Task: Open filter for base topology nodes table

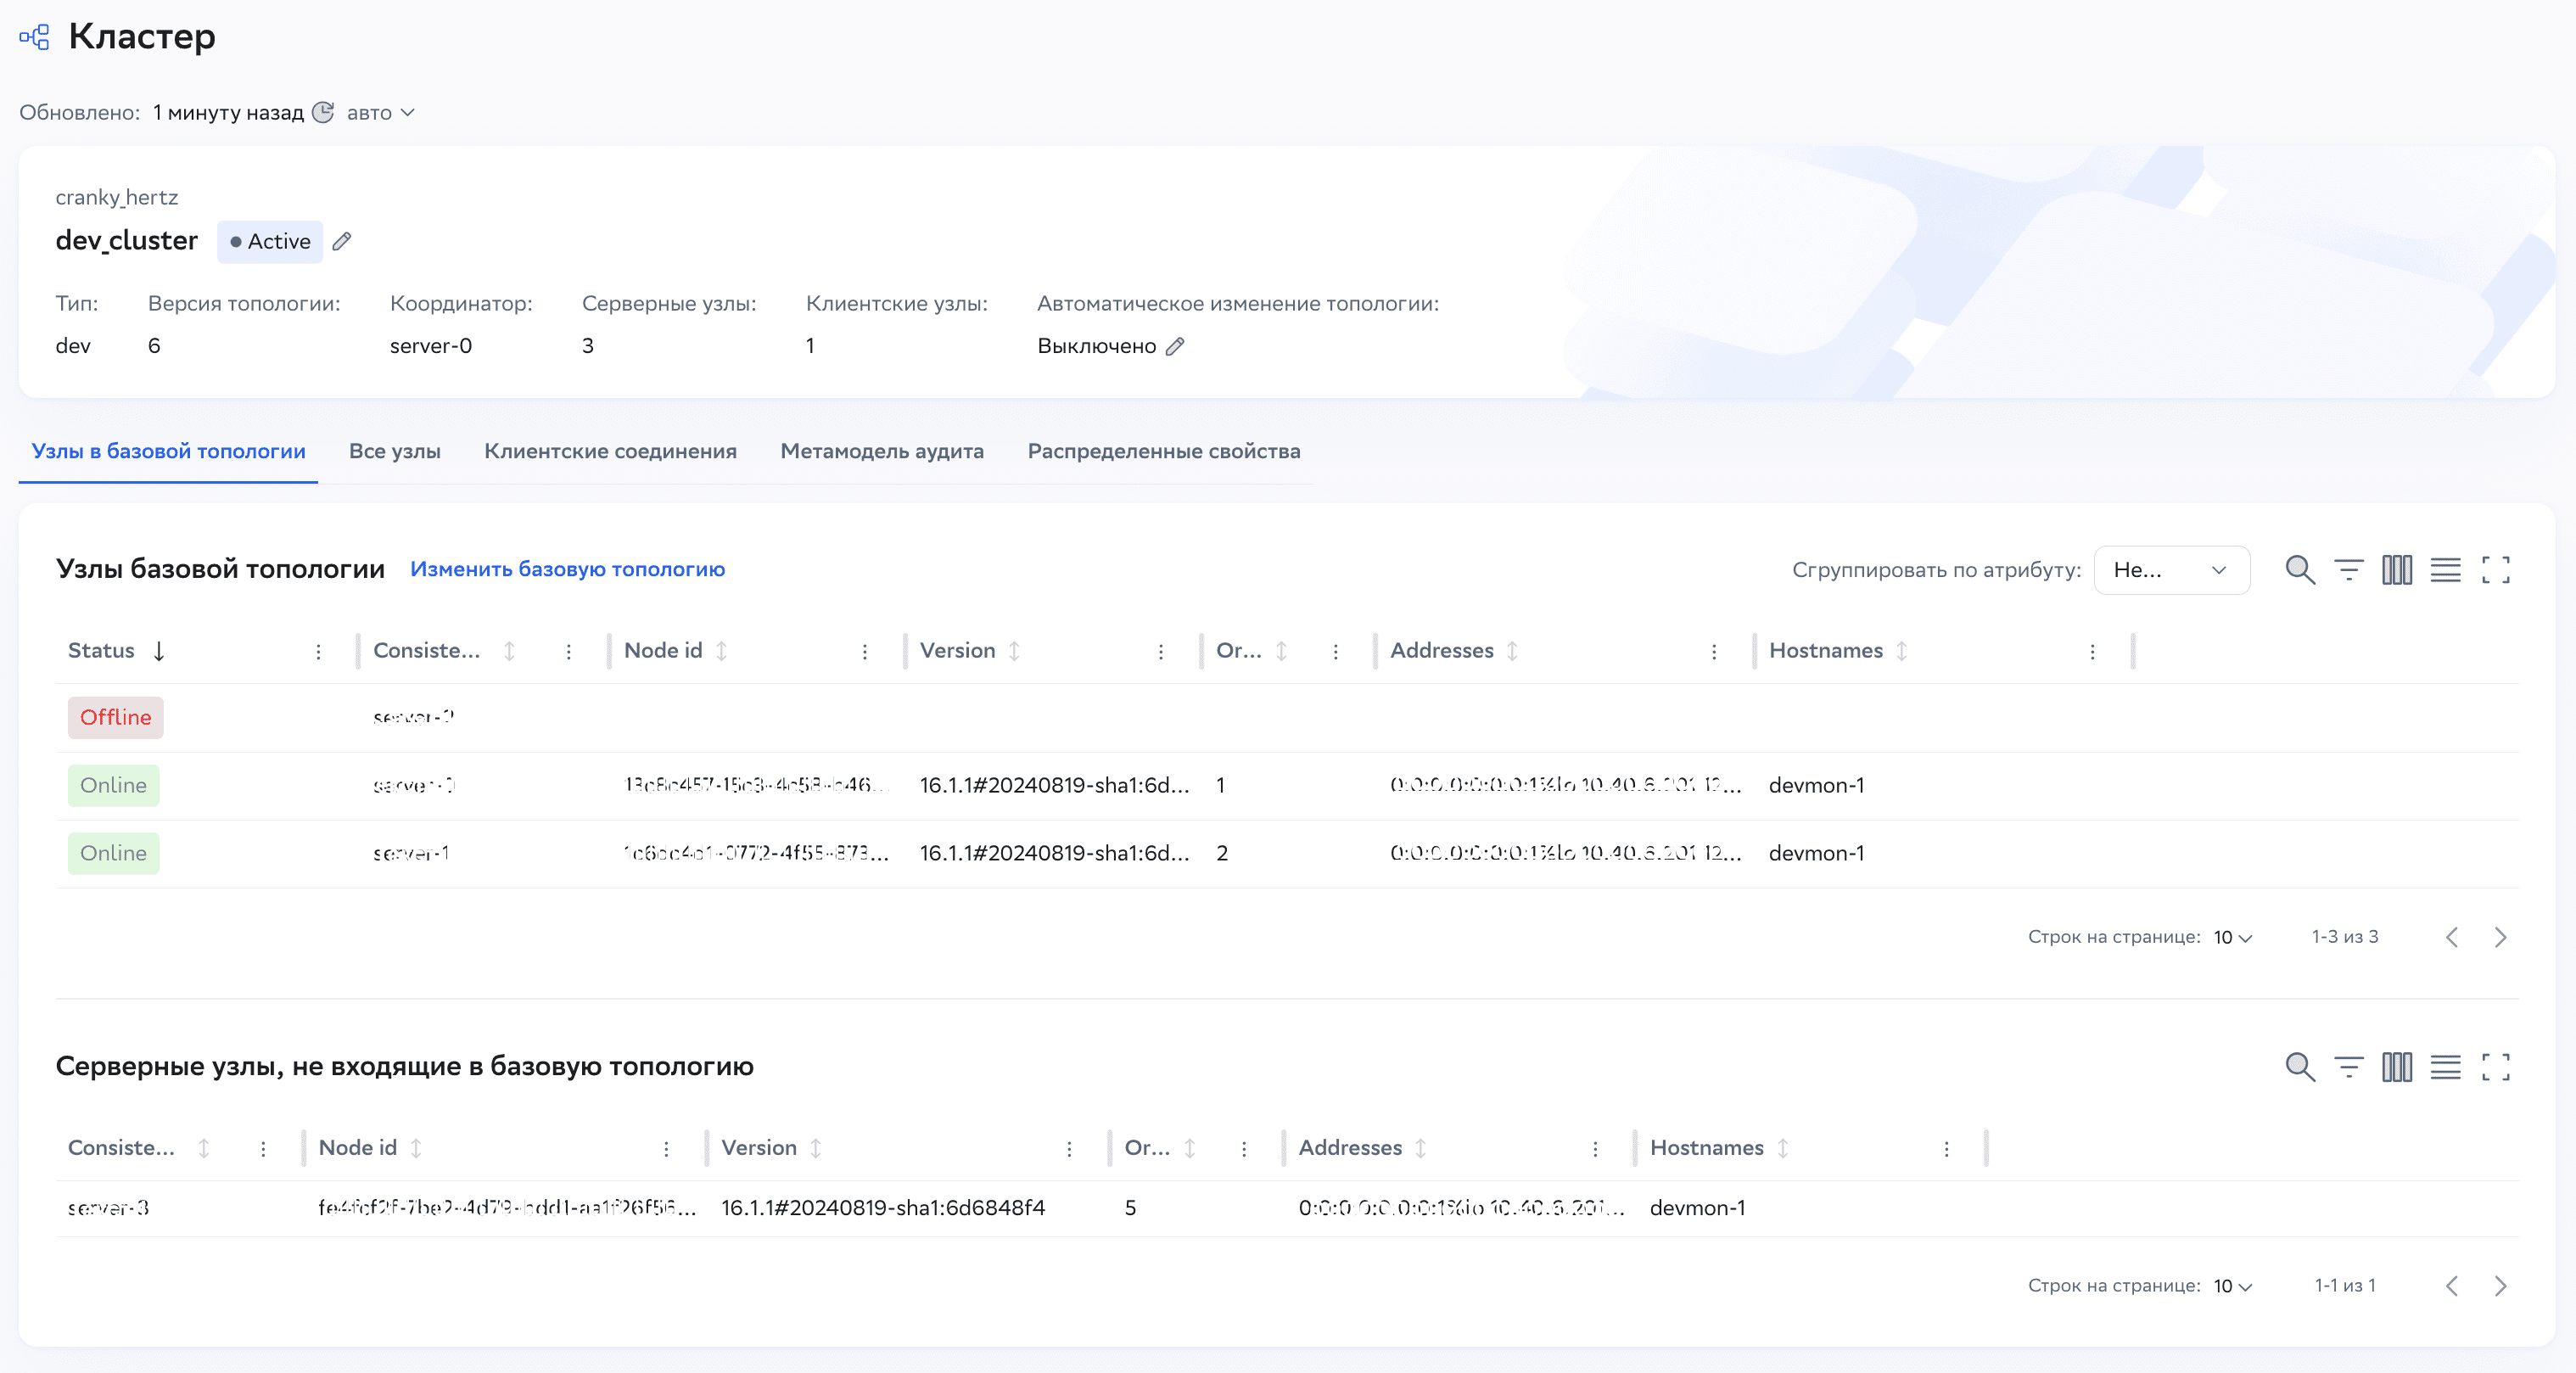Action: (2348, 570)
